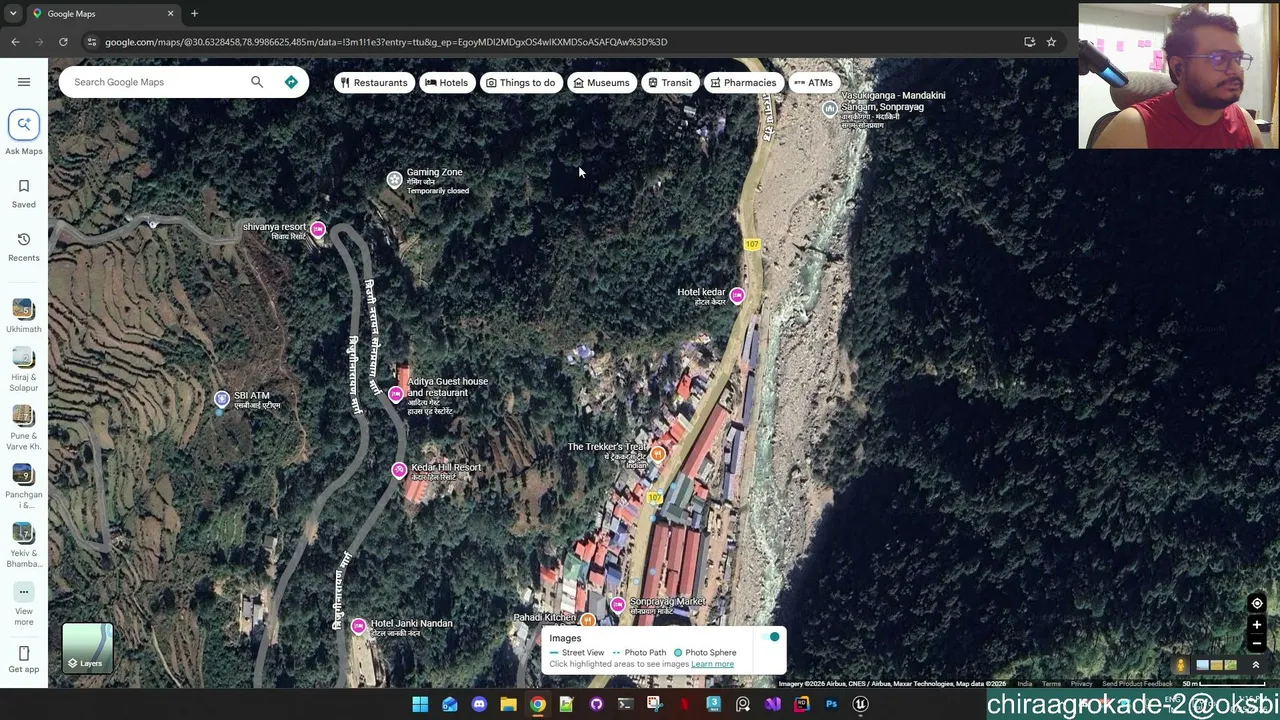The image size is (1280, 720).
Task: Bookmark this page with star icon
Action: click(x=1051, y=42)
